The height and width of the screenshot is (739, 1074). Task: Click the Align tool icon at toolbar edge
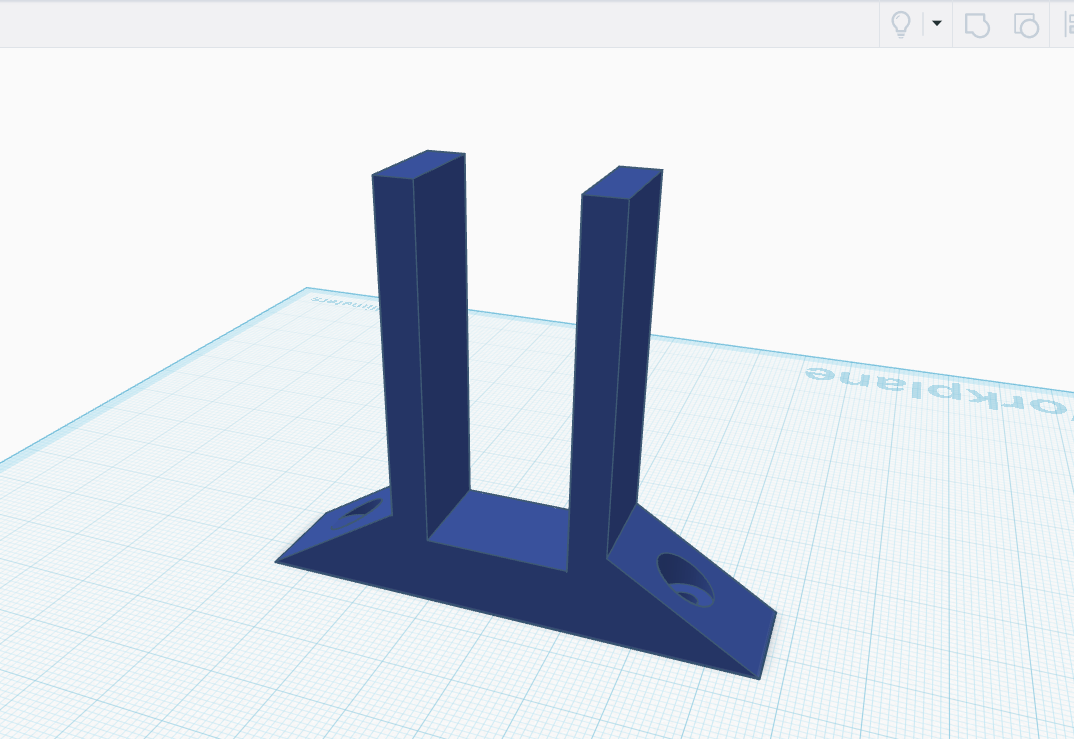click(x=1069, y=24)
